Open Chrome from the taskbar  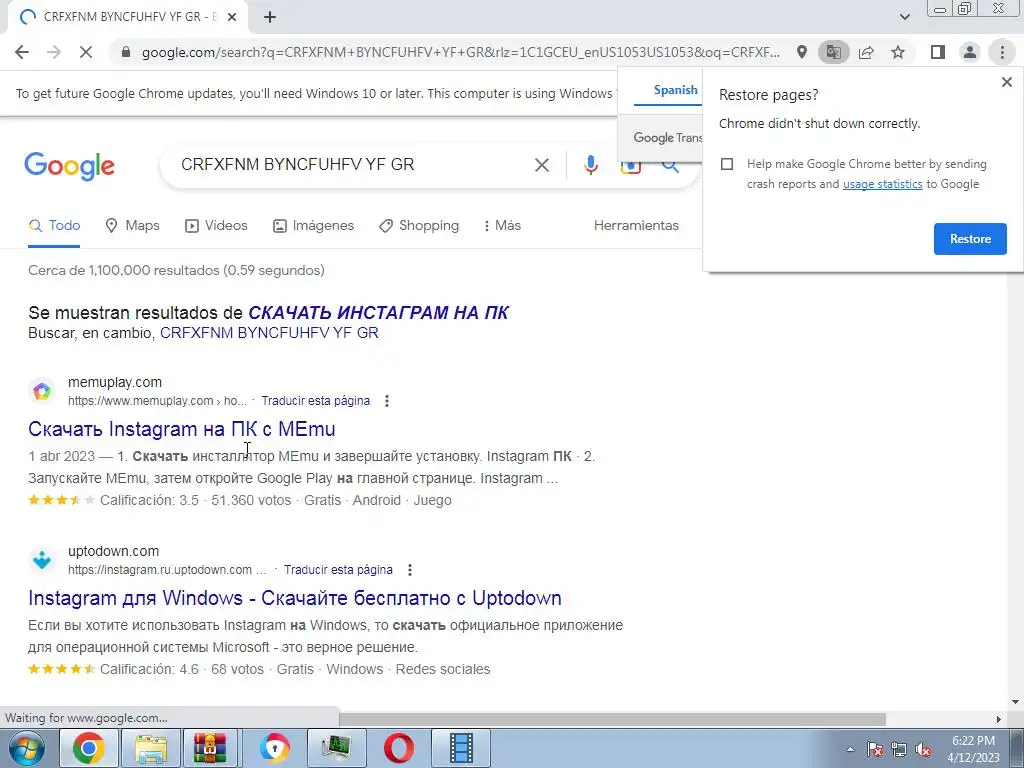tap(88, 748)
